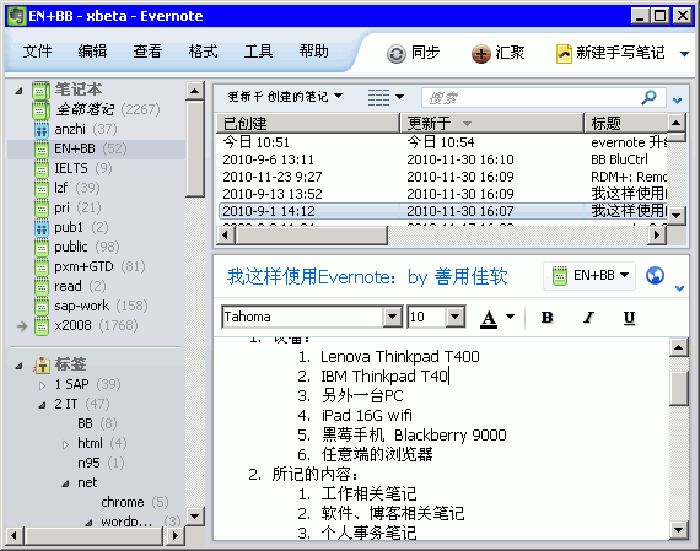The image size is (700, 551).
Task: Collapse the net tag
Action: [66, 484]
